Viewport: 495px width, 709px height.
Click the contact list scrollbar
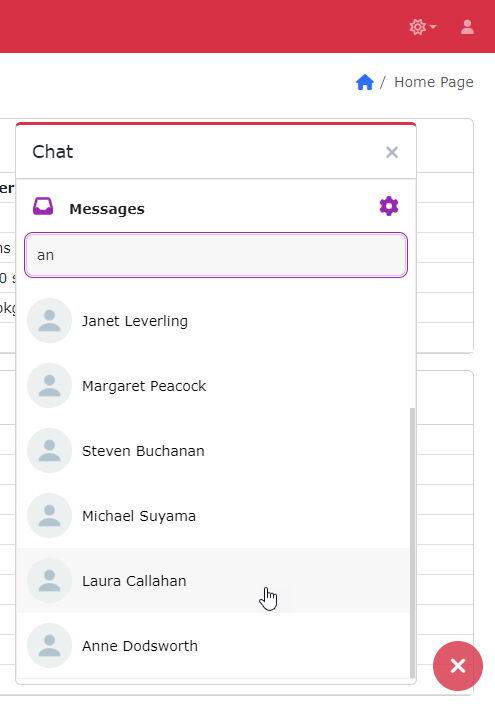pyautogui.click(x=412, y=543)
